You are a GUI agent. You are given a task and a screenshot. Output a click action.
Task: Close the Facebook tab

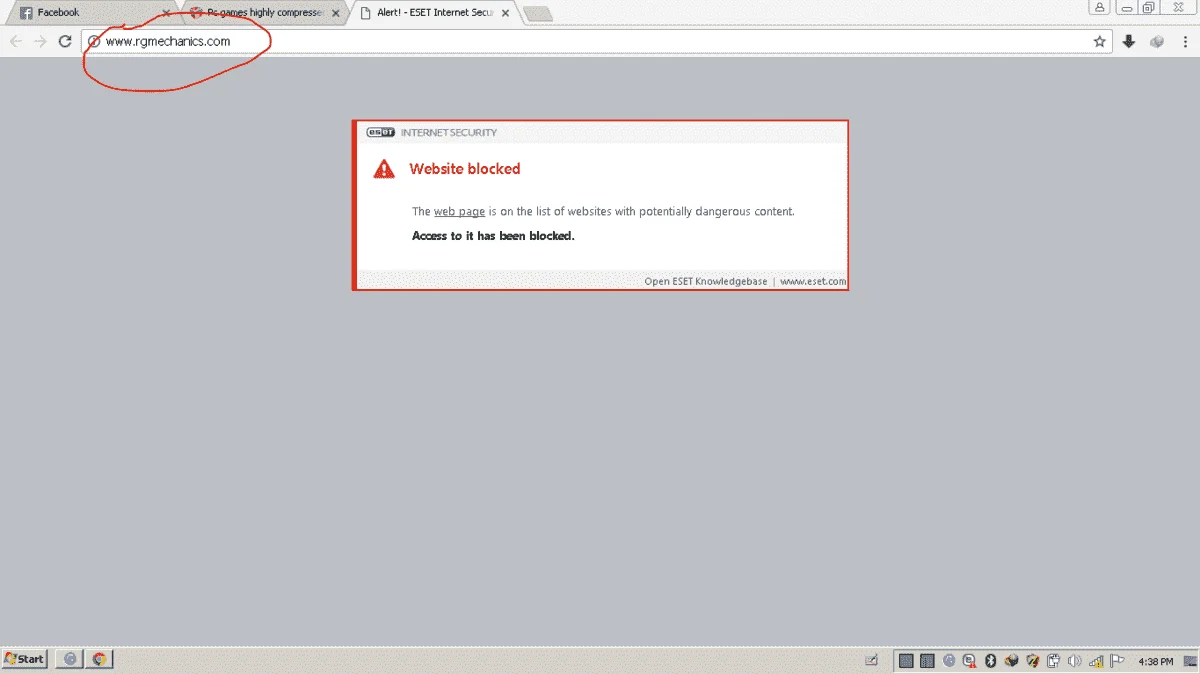(166, 13)
